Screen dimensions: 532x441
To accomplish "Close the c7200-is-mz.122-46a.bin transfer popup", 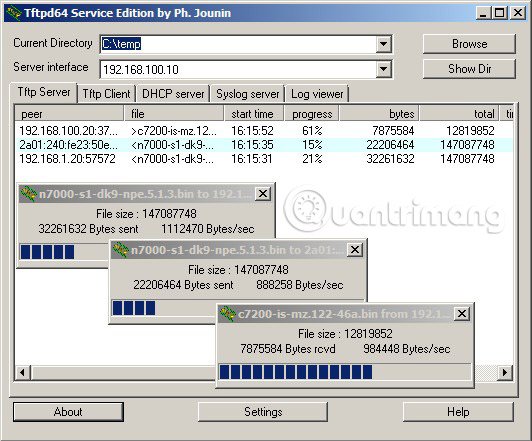I will [x=462, y=313].
